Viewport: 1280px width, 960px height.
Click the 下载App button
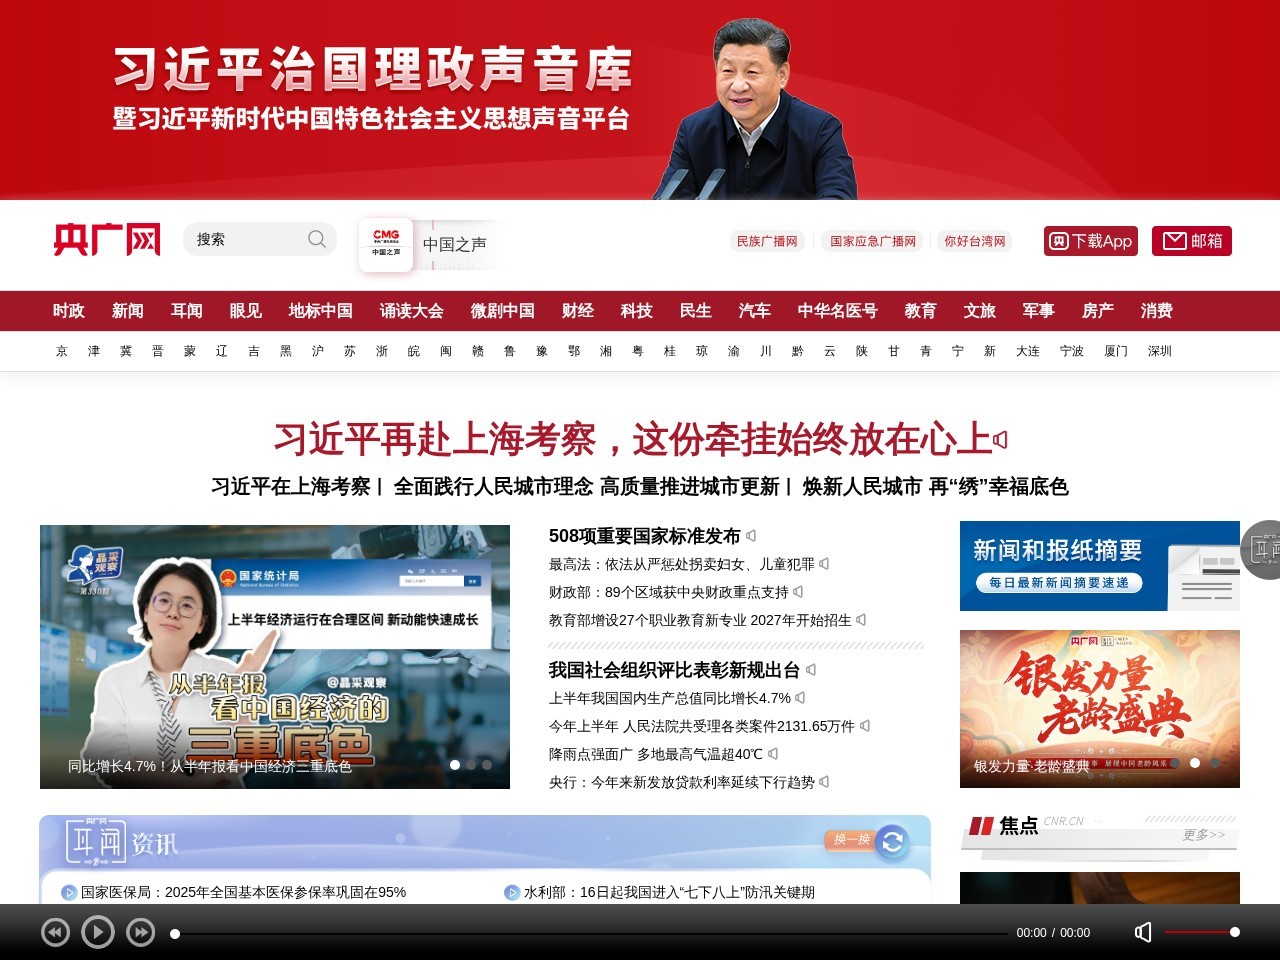pos(1091,241)
